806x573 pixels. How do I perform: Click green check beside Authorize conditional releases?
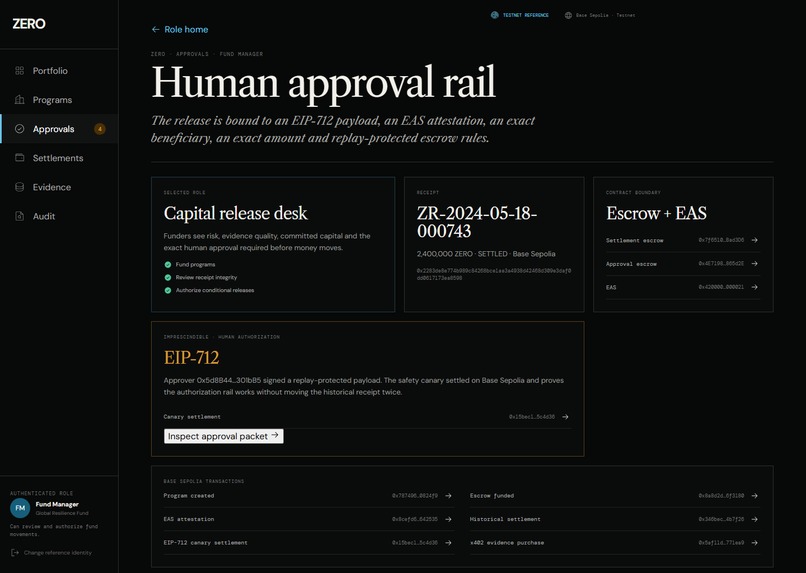(168, 290)
